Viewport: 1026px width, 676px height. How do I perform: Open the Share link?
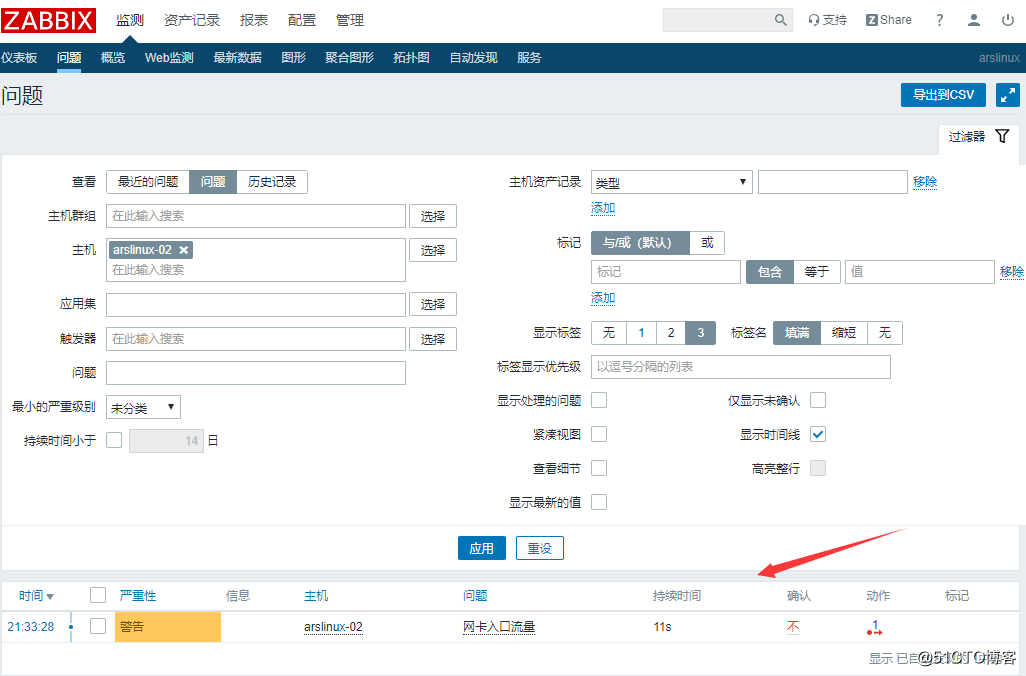click(x=889, y=20)
